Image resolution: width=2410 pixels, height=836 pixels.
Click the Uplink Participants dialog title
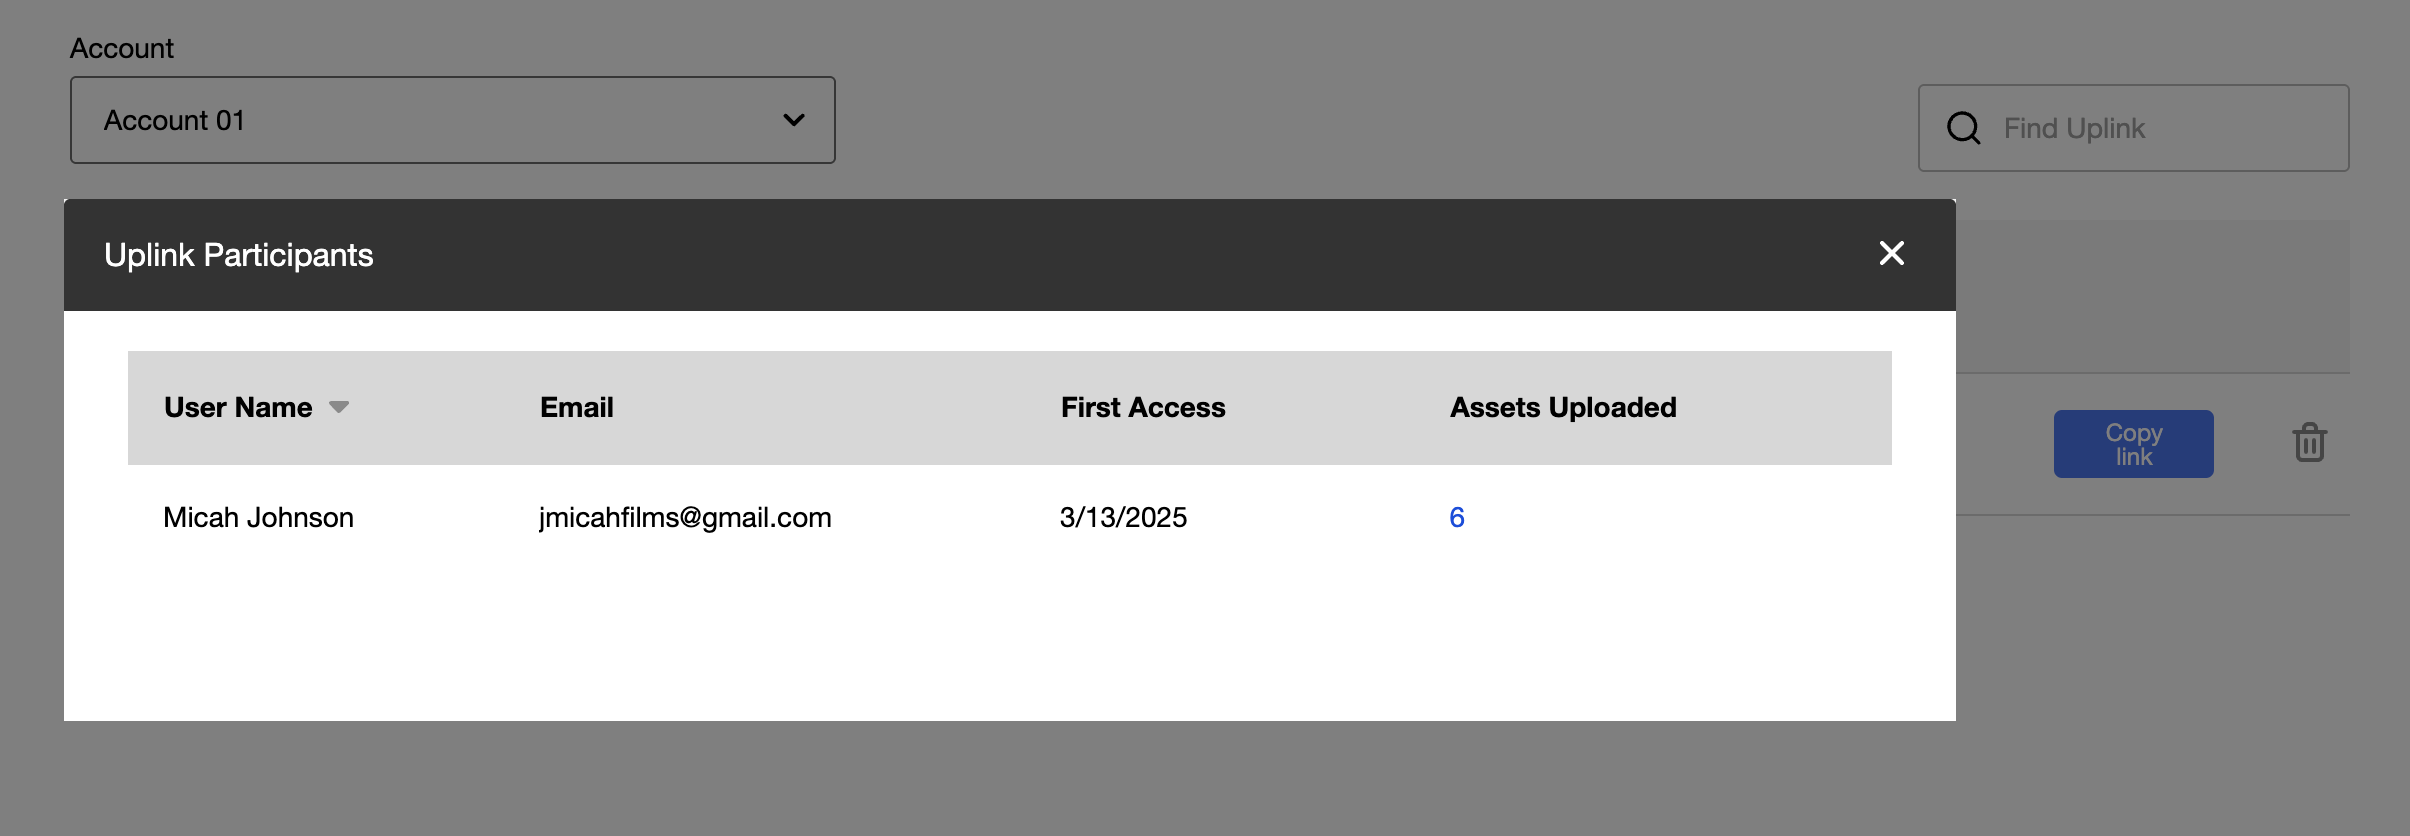(x=239, y=255)
